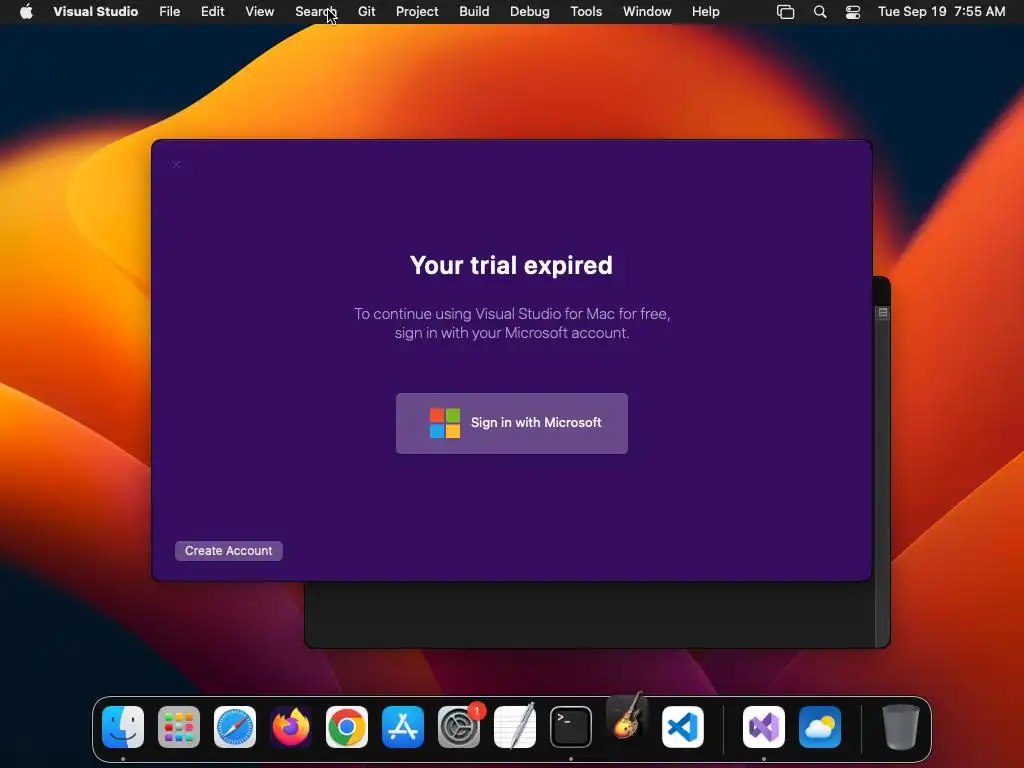Screen dimensions: 1024x768
Task: Open Trash from the dock
Action: pyautogui.click(x=901, y=727)
